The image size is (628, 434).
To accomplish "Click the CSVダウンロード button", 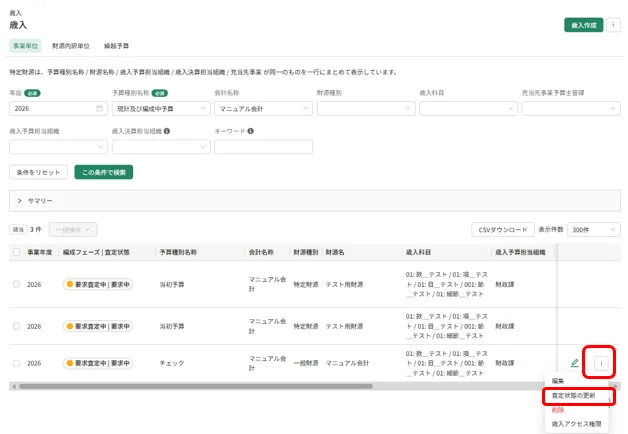I will [x=503, y=230].
